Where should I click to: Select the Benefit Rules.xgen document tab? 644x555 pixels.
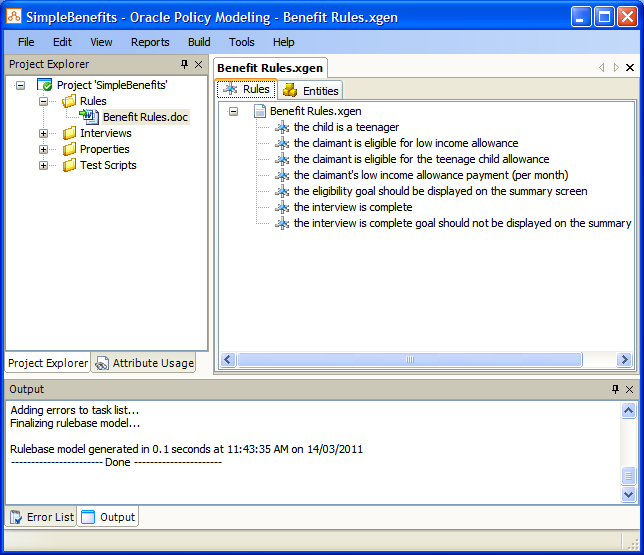pos(270,68)
